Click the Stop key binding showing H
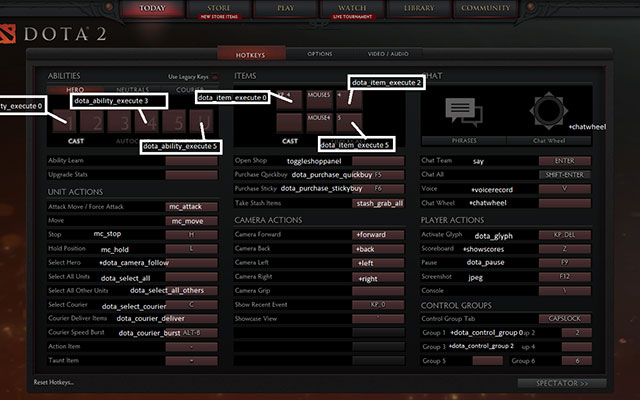The height and width of the screenshot is (400, 640). tap(191, 235)
